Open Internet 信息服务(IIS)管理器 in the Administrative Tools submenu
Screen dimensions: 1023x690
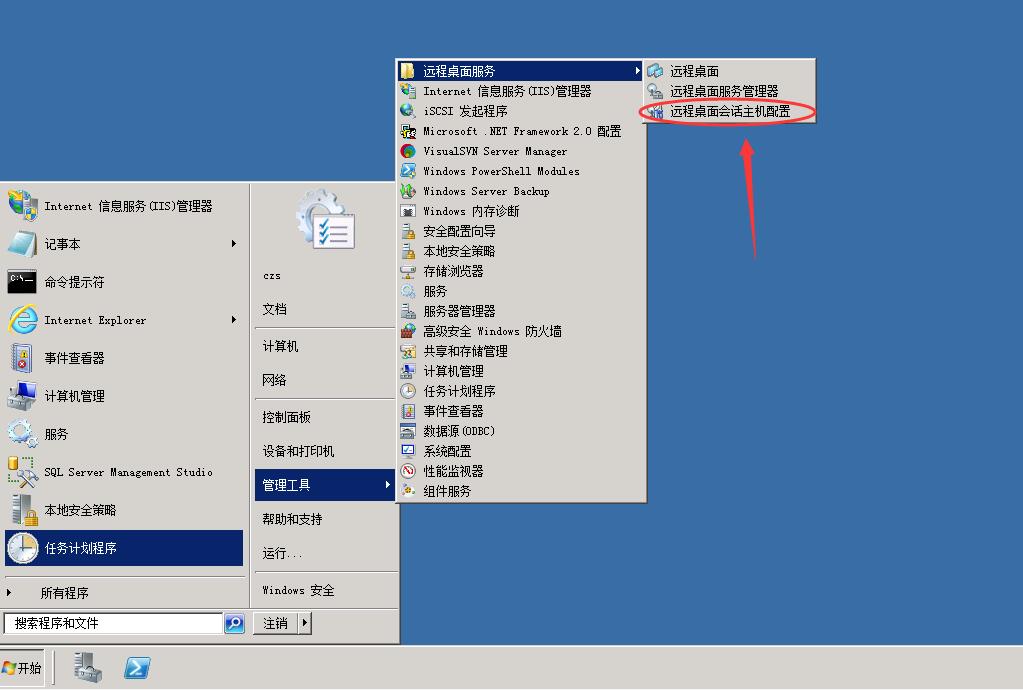tap(520, 91)
